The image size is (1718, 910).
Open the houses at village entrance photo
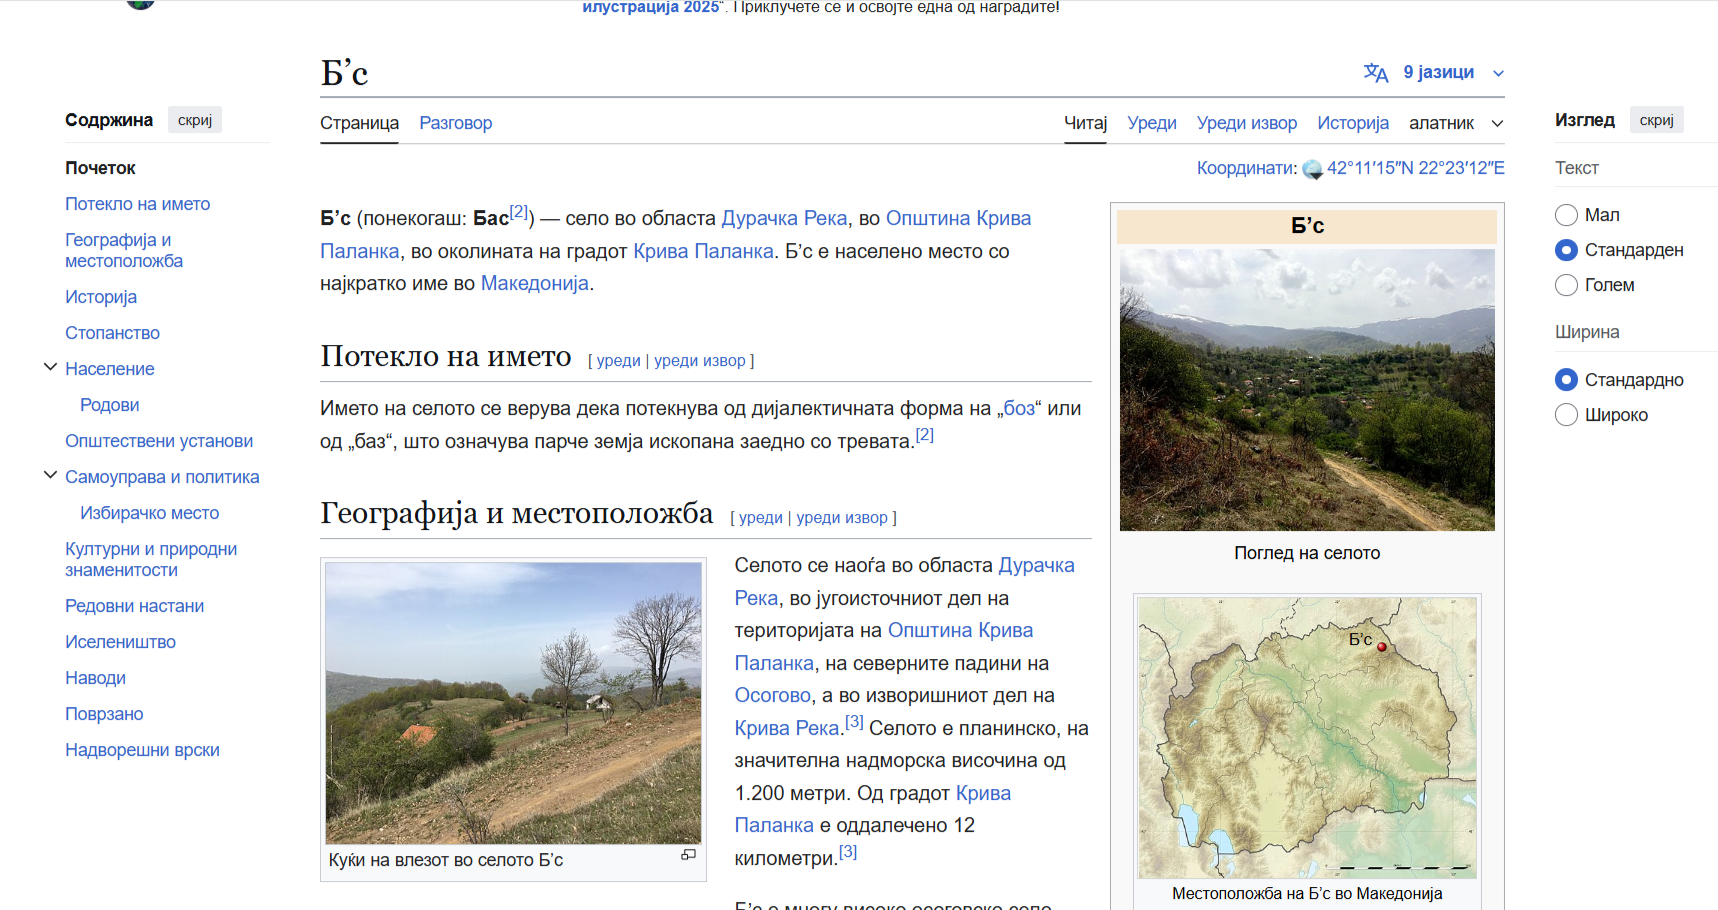click(x=513, y=703)
